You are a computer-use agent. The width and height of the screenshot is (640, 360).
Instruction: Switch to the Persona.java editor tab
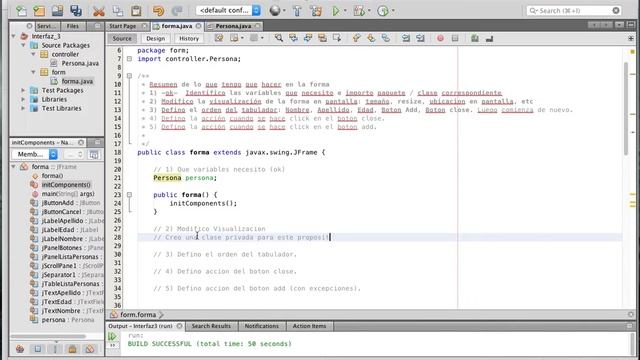pos(233,26)
